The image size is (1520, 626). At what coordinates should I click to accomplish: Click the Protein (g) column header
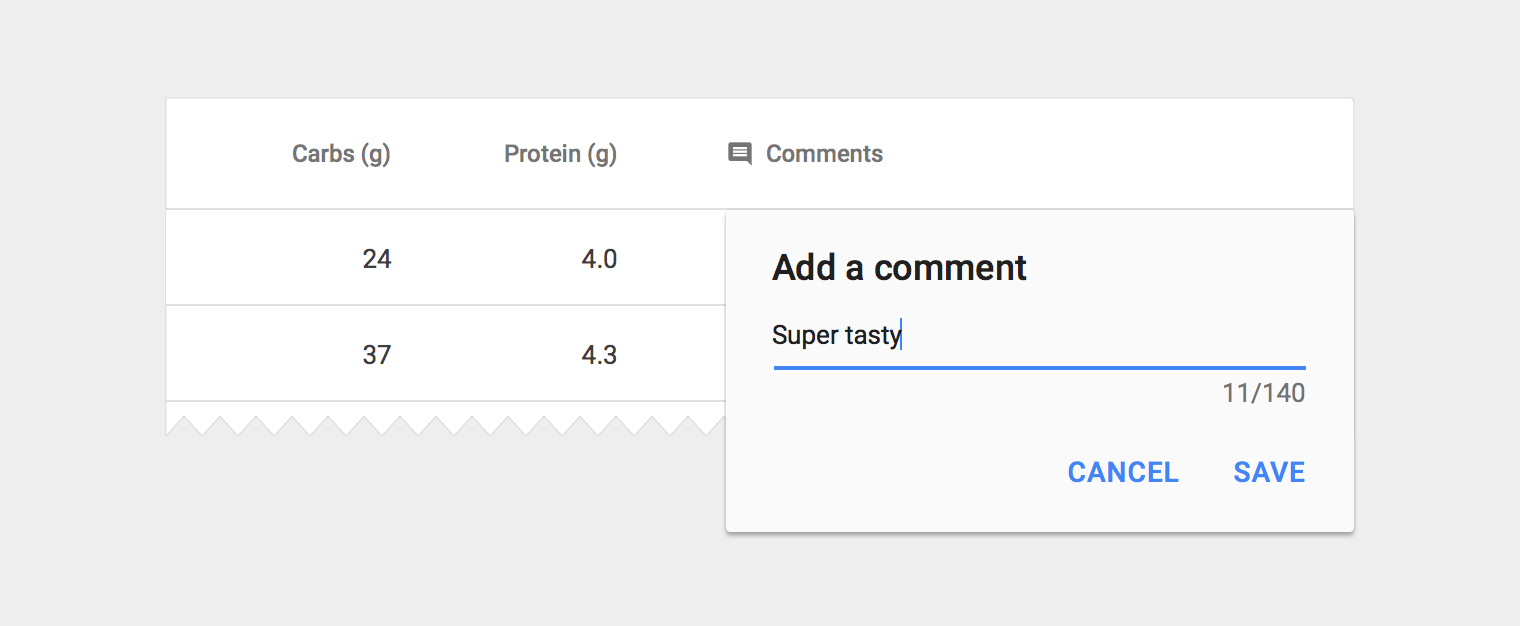560,154
